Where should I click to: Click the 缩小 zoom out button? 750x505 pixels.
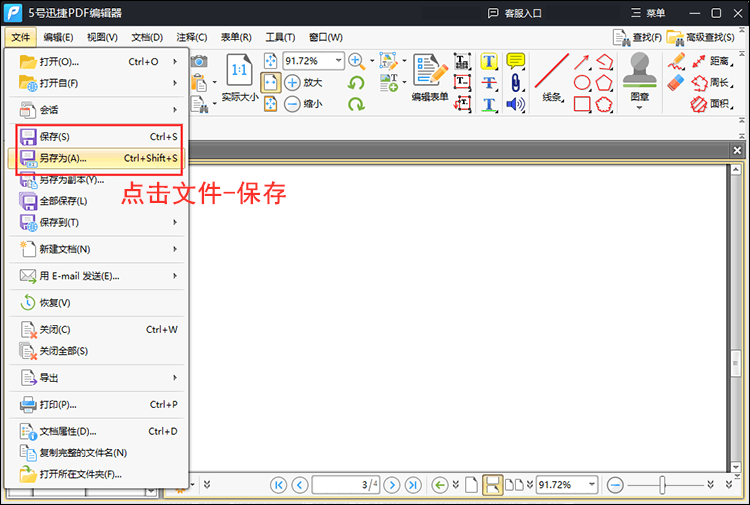pos(303,104)
